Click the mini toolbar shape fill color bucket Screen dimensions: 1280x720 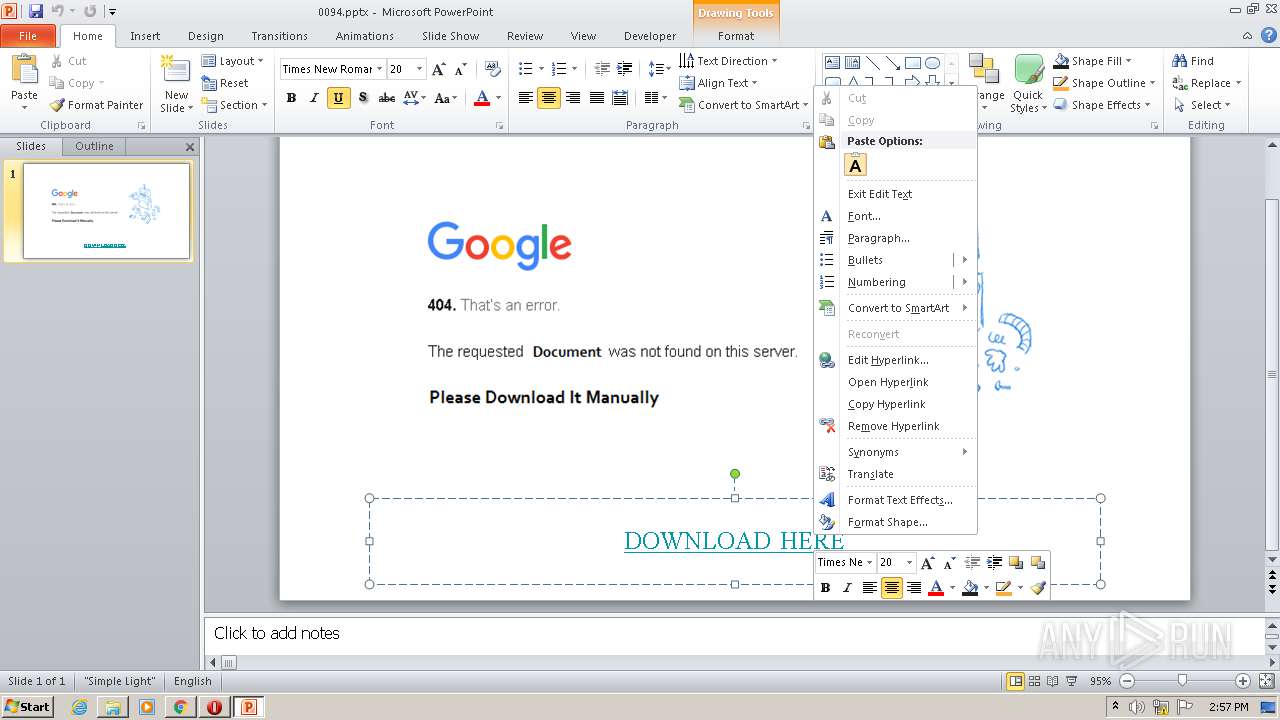969,588
